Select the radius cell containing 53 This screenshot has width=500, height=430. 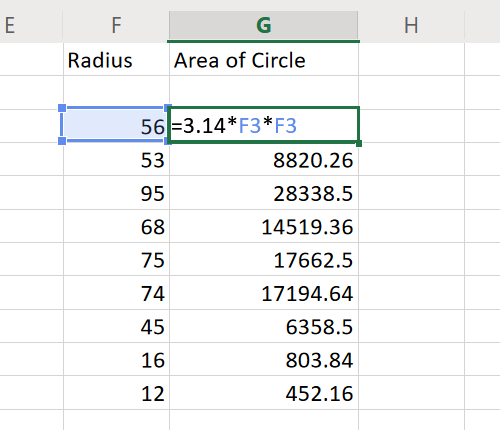[116, 160]
